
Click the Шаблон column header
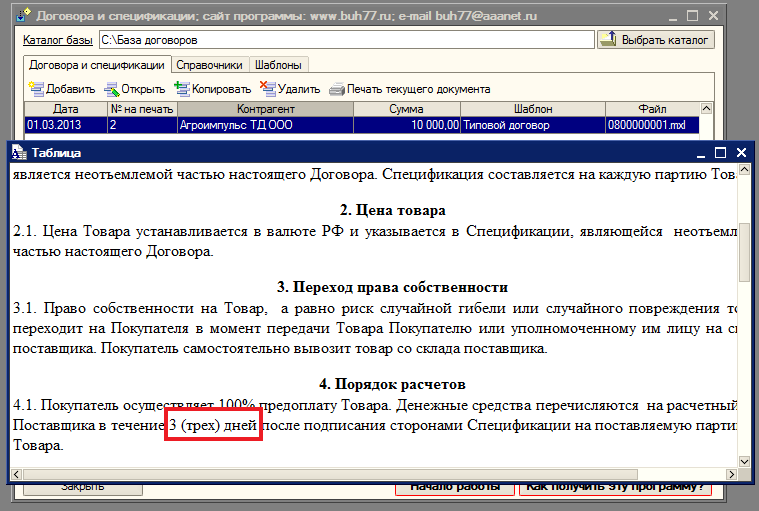point(532,109)
